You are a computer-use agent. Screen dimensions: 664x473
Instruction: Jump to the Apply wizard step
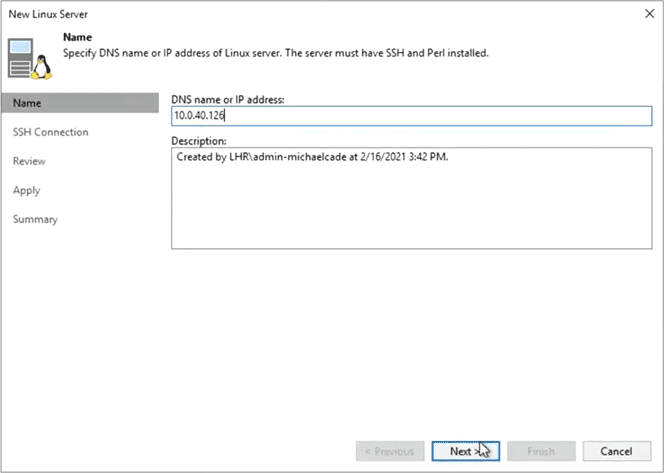tap(26, 190)
